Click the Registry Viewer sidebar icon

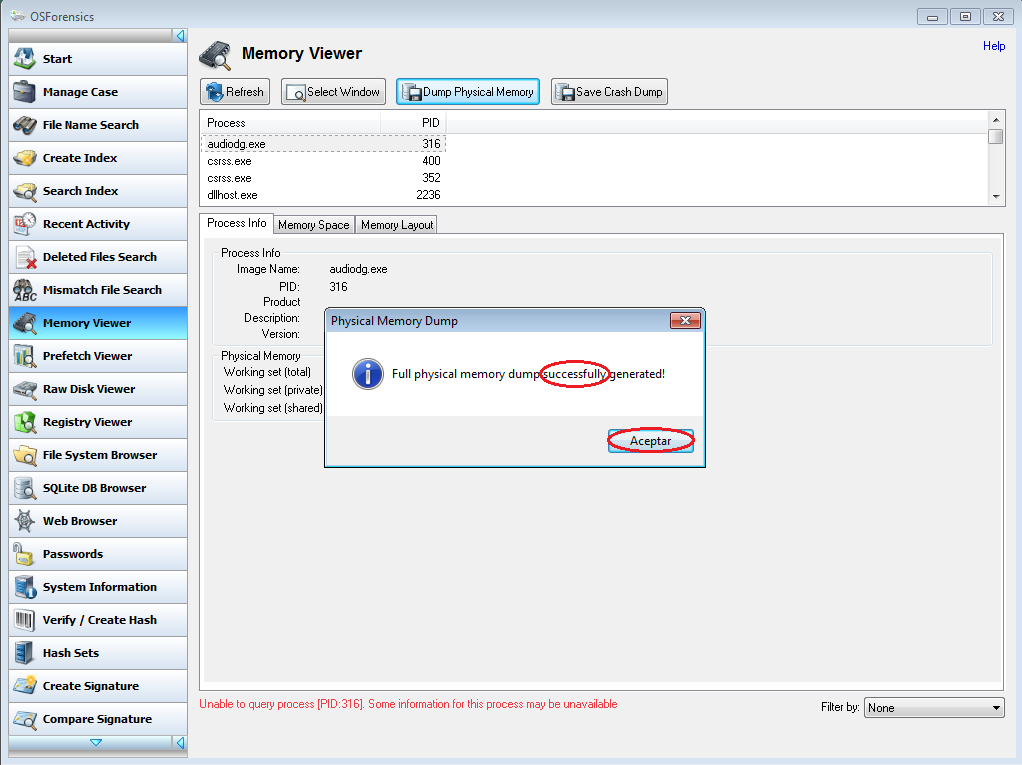click(x=25, y=422)
